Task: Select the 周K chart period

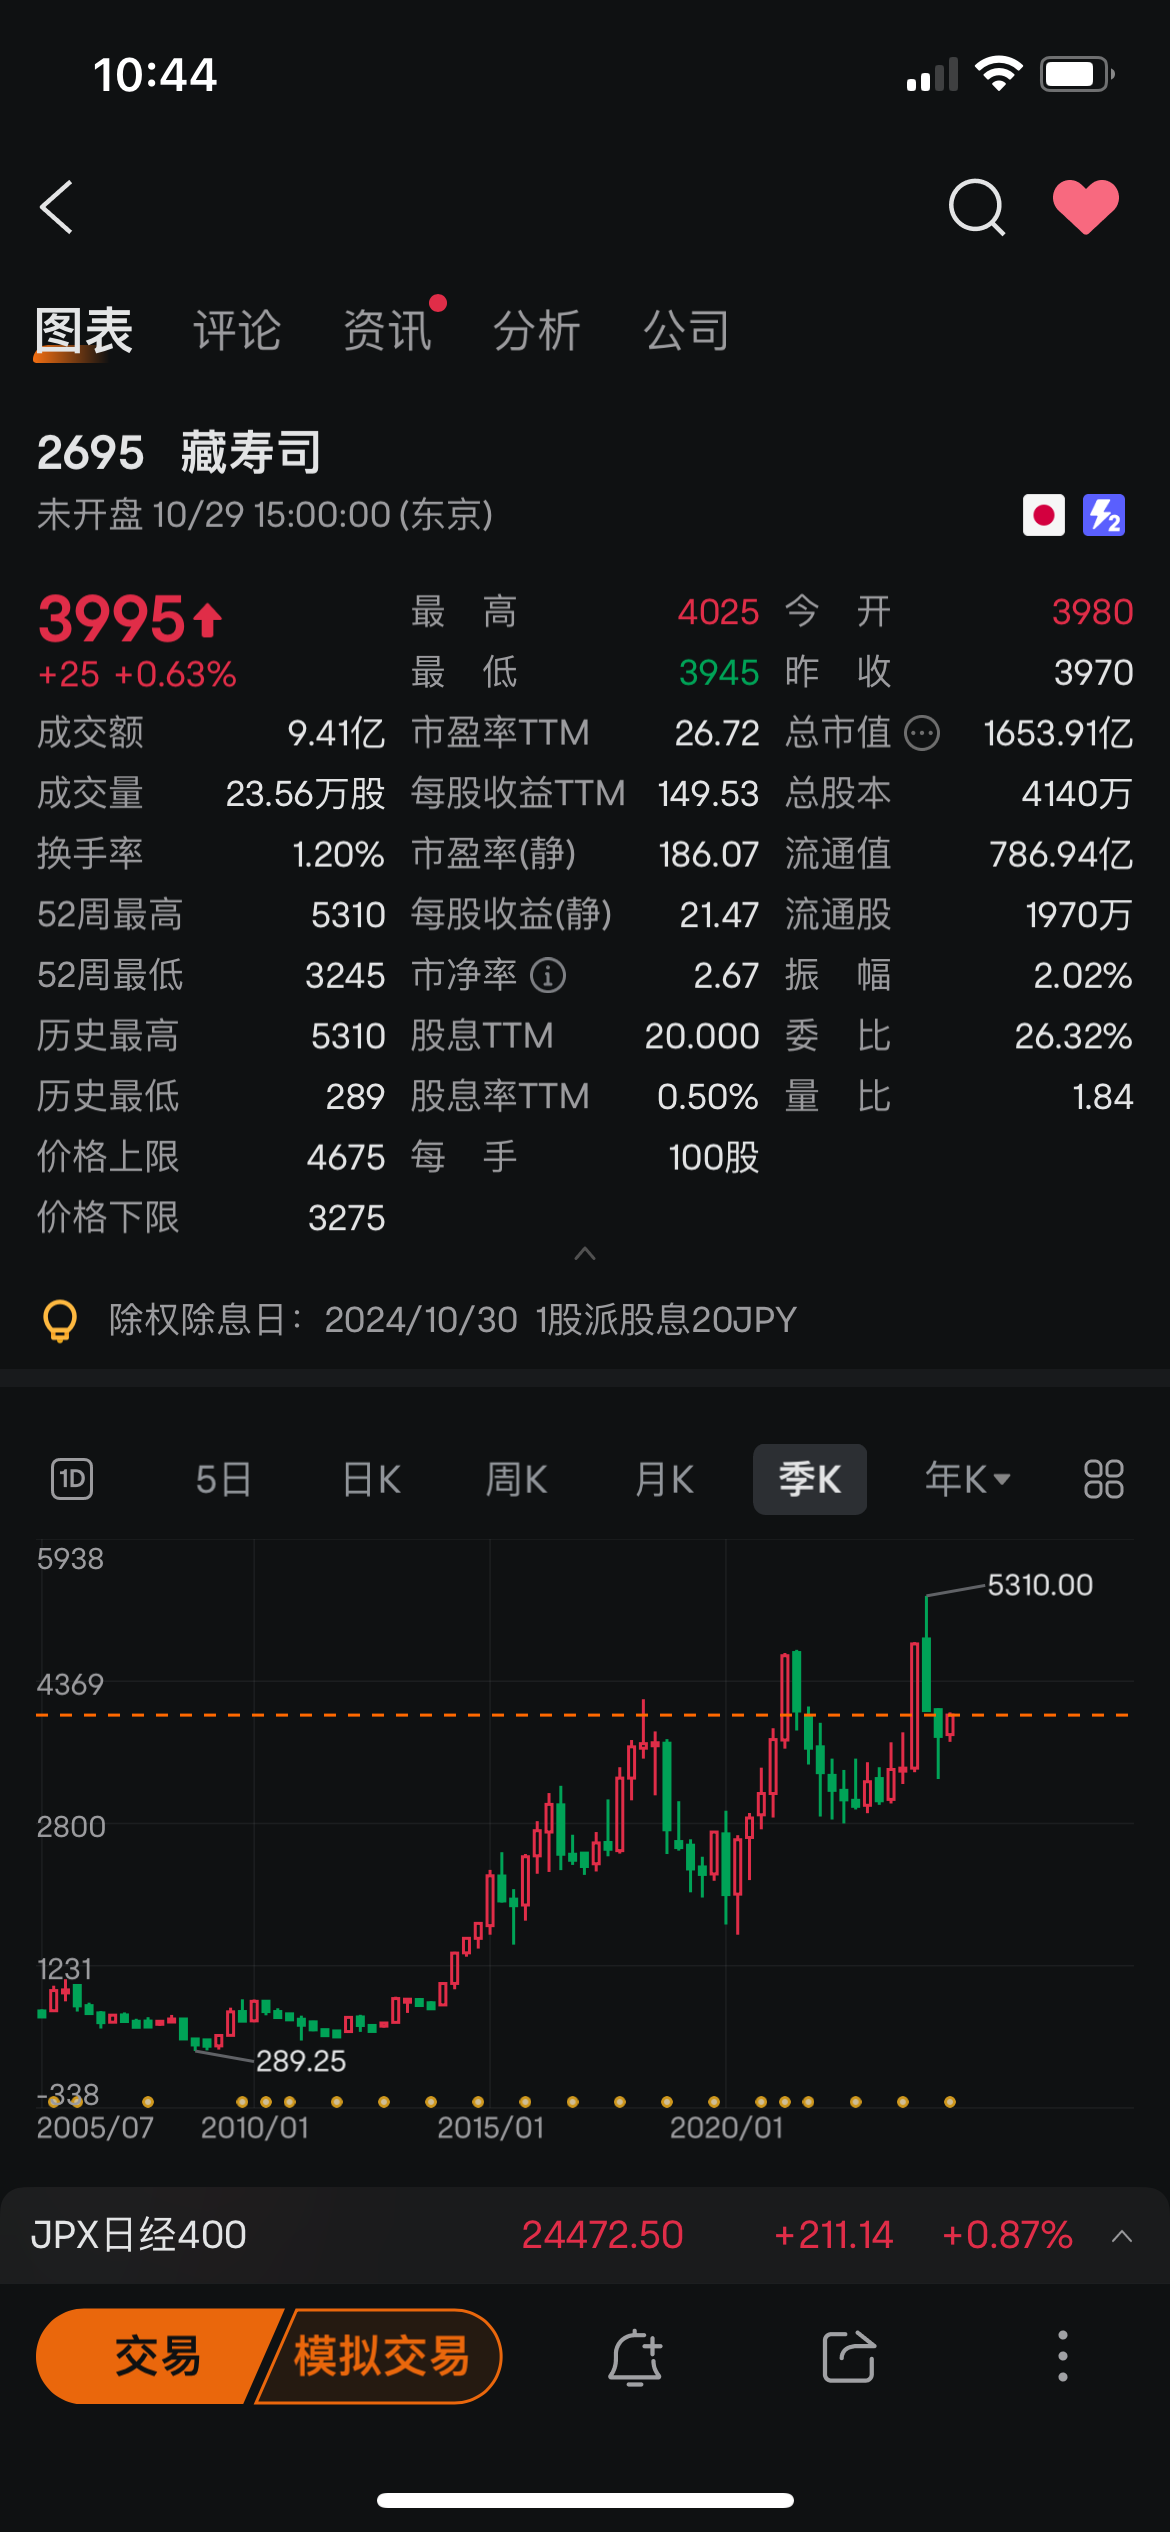Action: 517,1479
